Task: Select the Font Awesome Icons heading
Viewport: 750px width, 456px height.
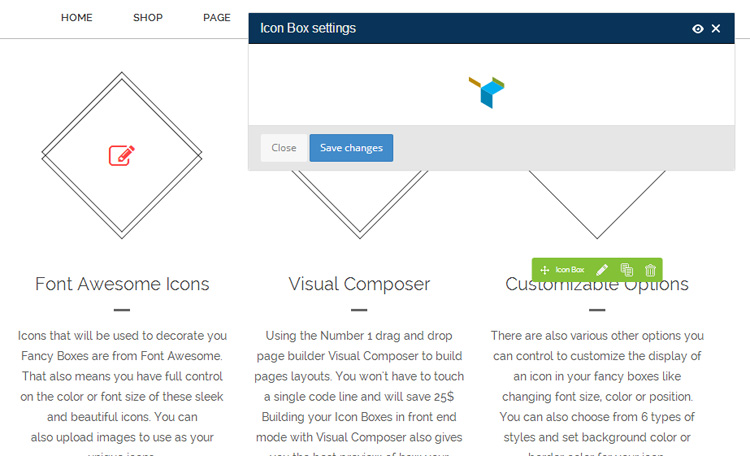Action: 122,284
